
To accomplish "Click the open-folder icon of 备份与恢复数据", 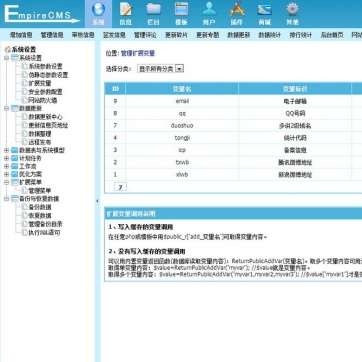I will click(x=15, y=199).
